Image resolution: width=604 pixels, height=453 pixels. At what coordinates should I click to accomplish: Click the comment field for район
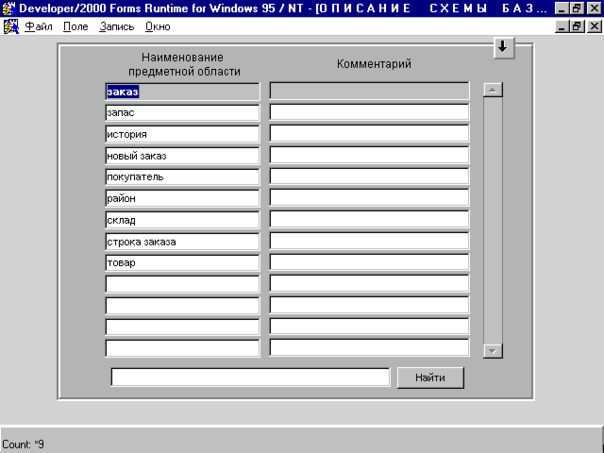pyautogui.click(x=369, y=198)
